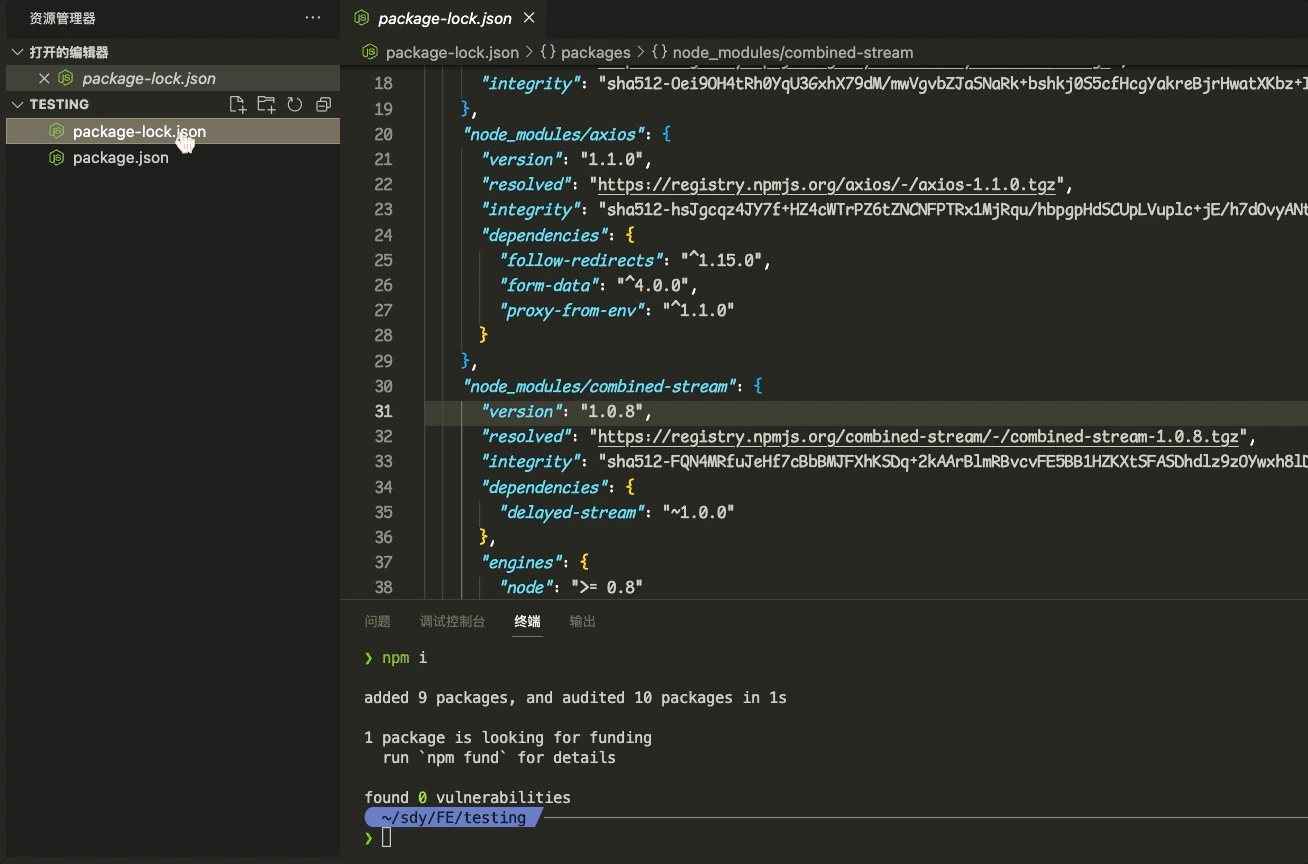Click the "follow-redirects" dependency key

pos(582,260)
